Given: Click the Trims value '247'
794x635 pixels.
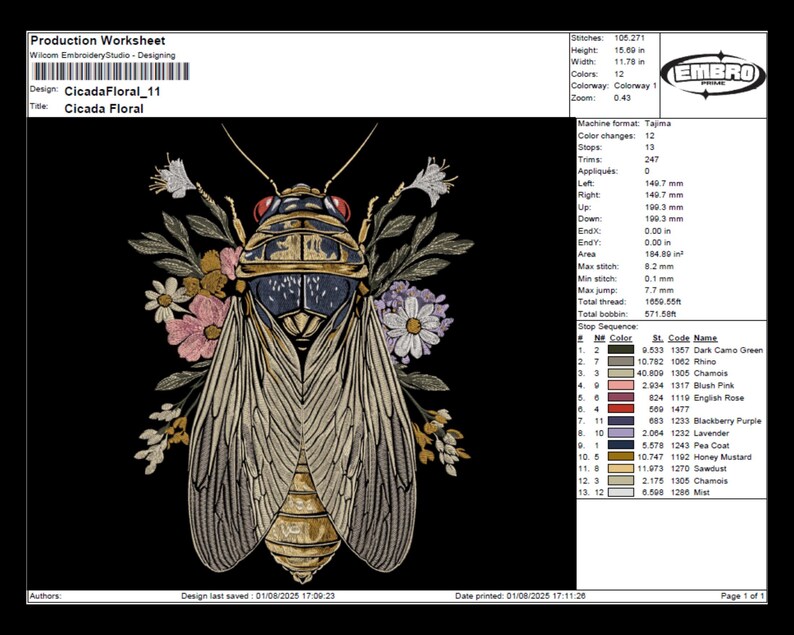Looking at the screenshot, I should [652, 159].
